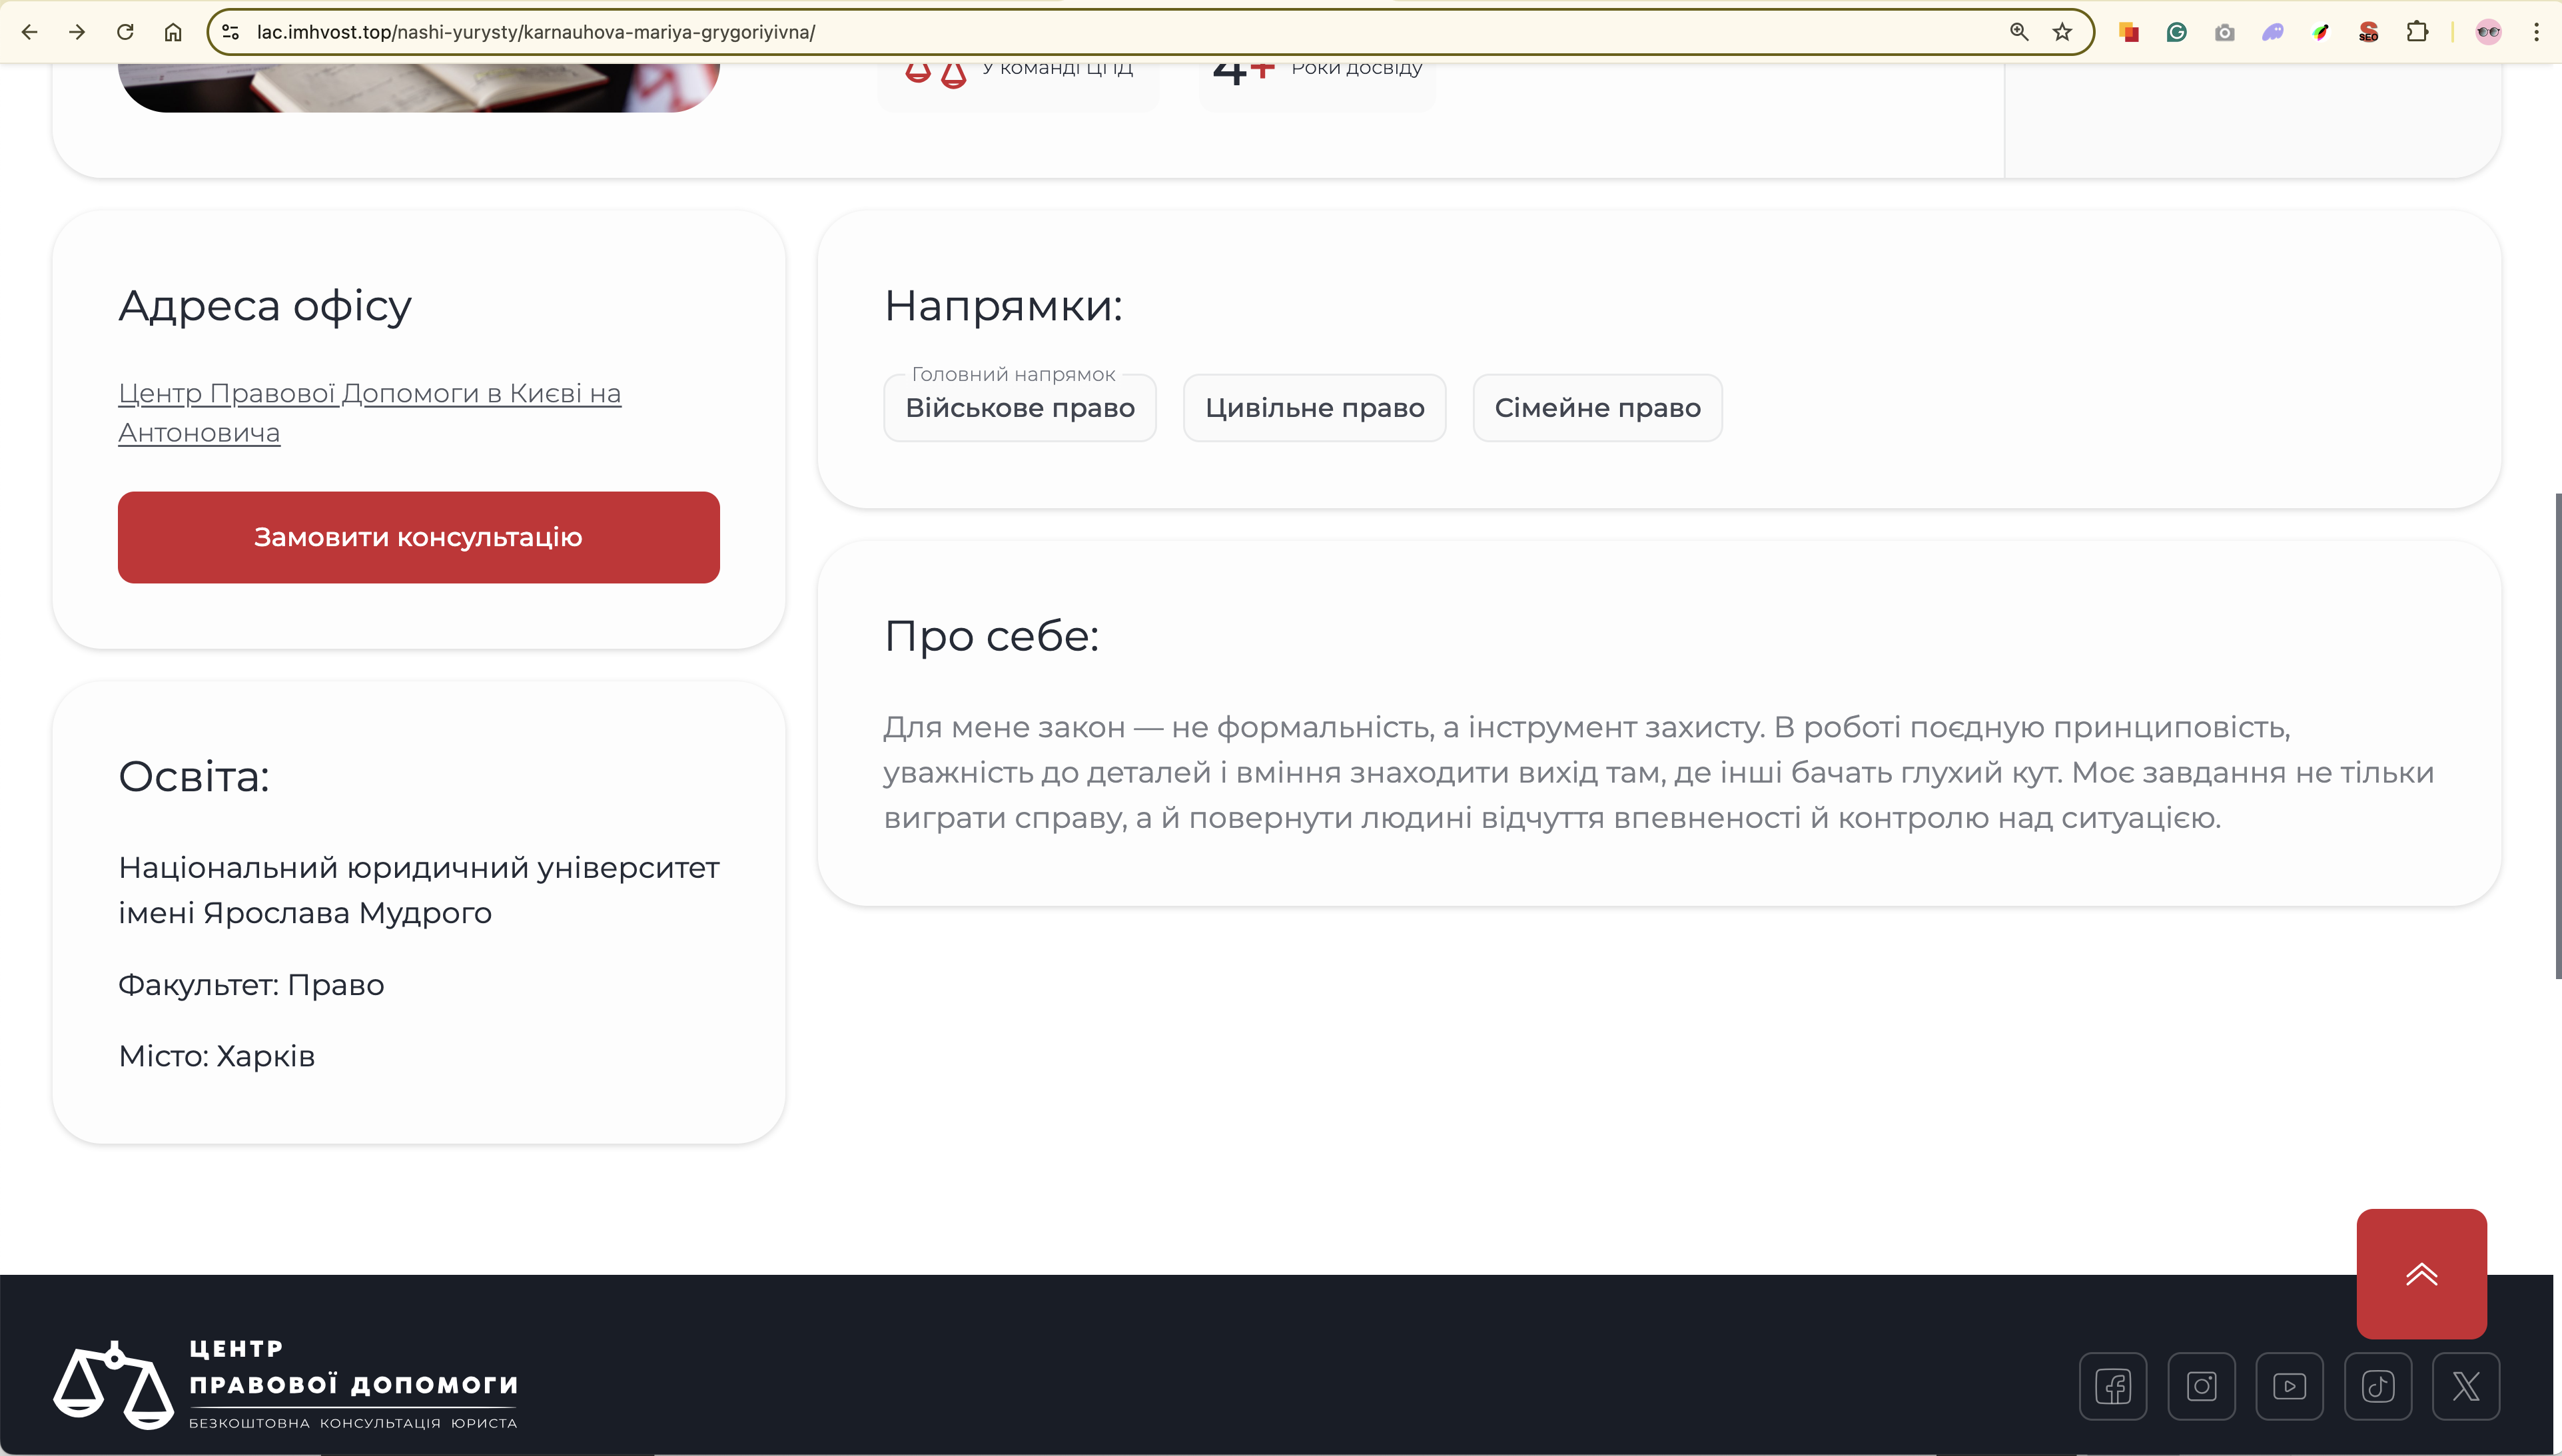
Task: Select the Сімейне право tag
Action: tap(1597, 408)
